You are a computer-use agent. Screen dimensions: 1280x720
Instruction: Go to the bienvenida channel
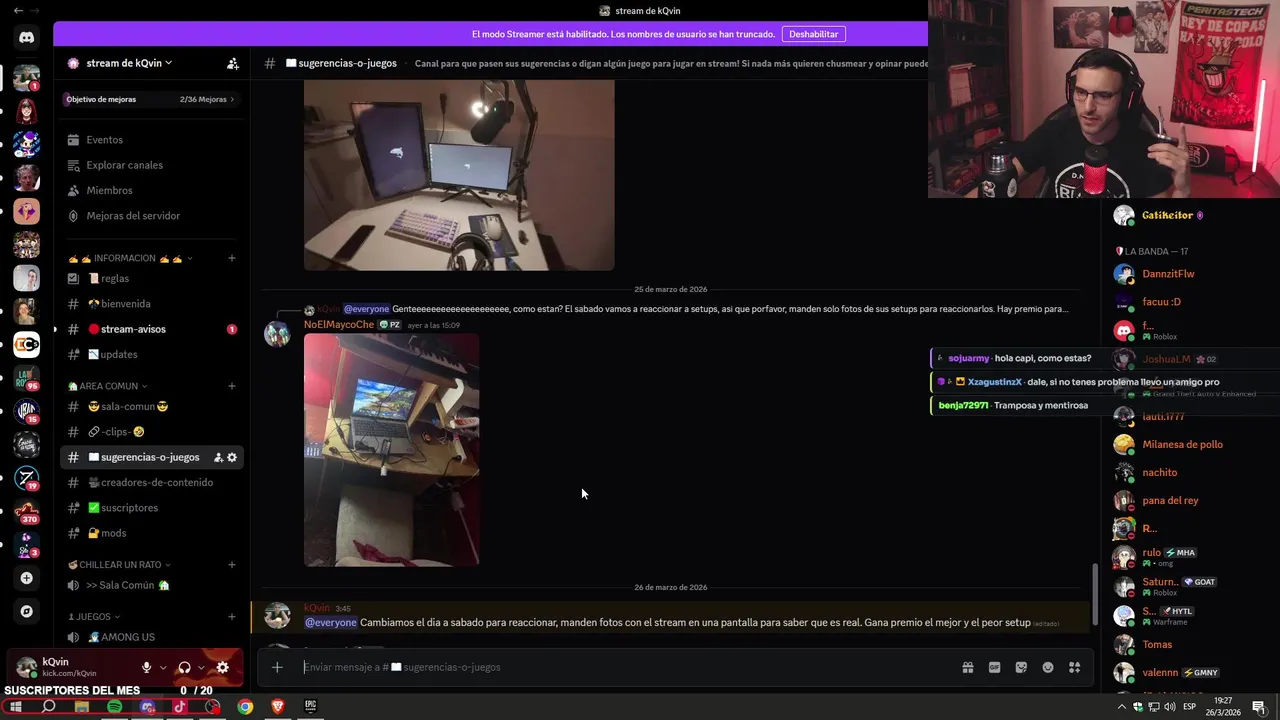coord(151,304)
